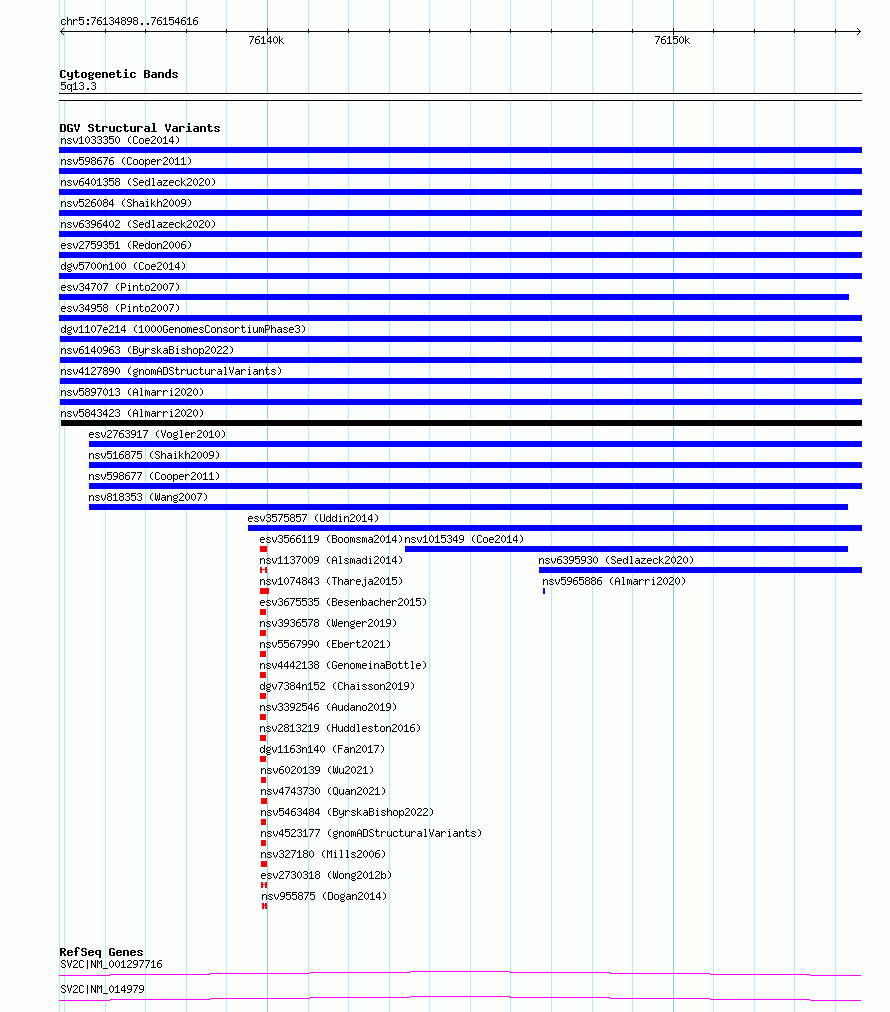Open esv34958 (Pinto2007) variant

[120, 308]
